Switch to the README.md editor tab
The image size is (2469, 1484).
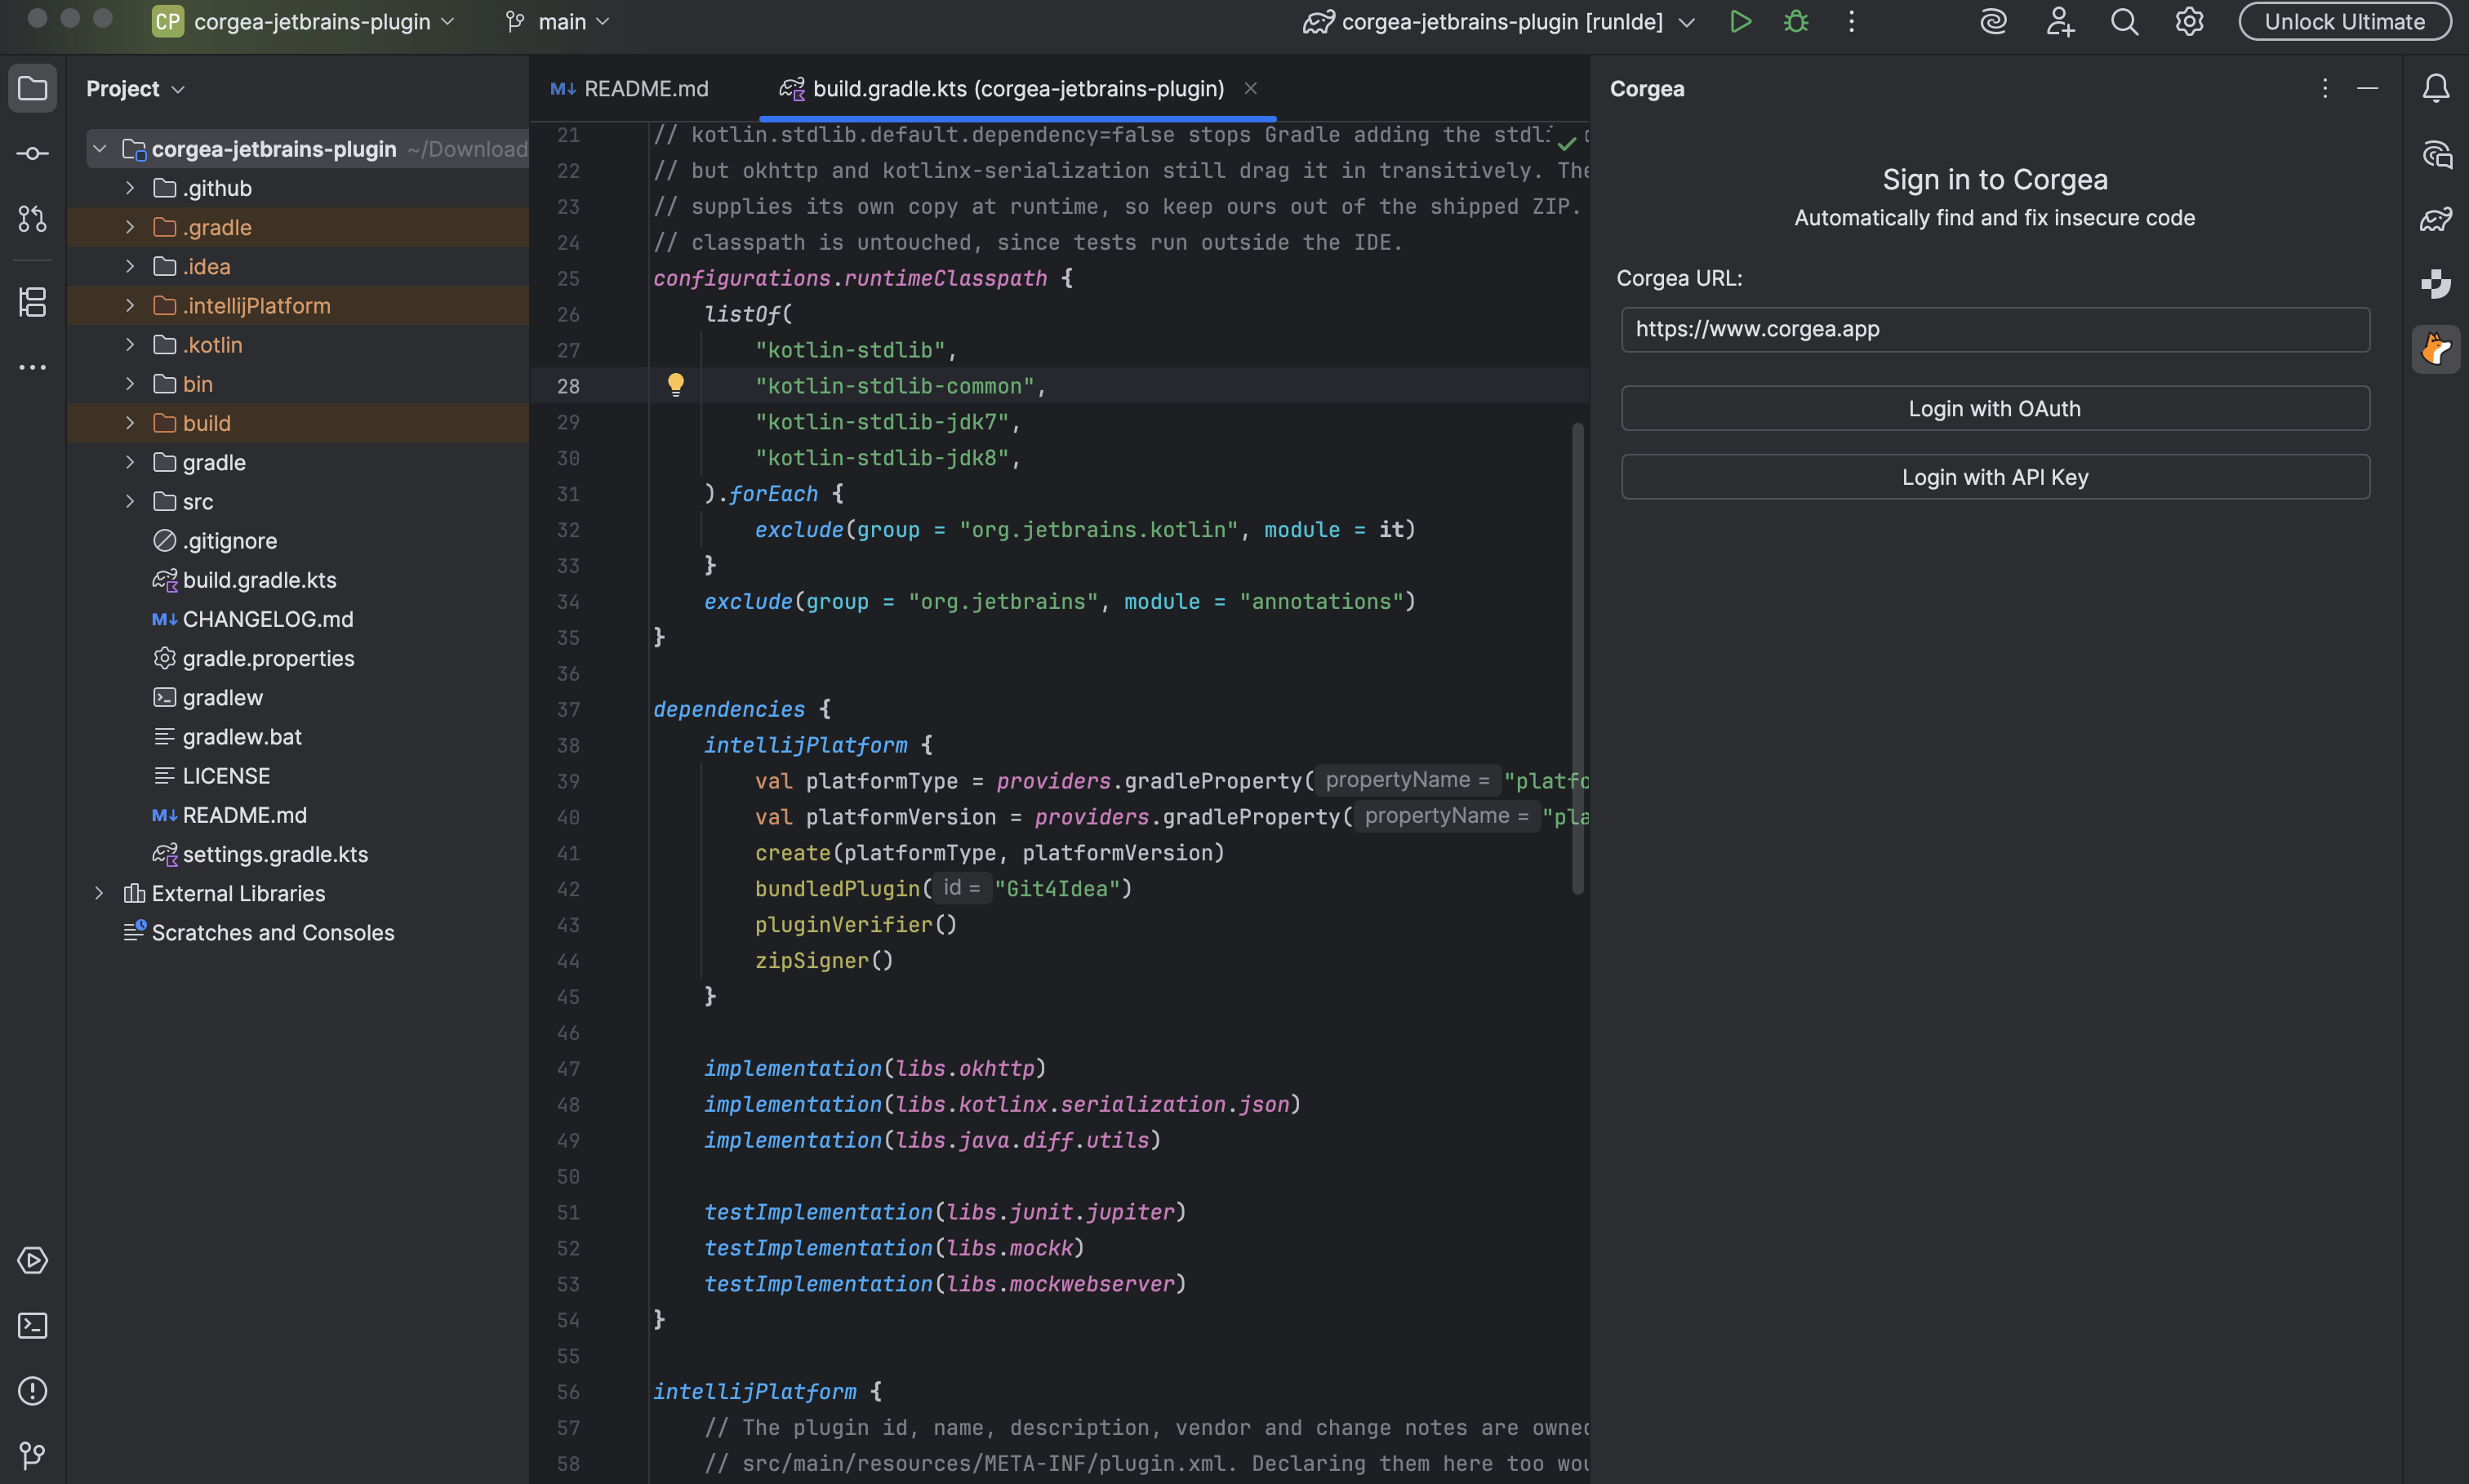tap(630, 89)
